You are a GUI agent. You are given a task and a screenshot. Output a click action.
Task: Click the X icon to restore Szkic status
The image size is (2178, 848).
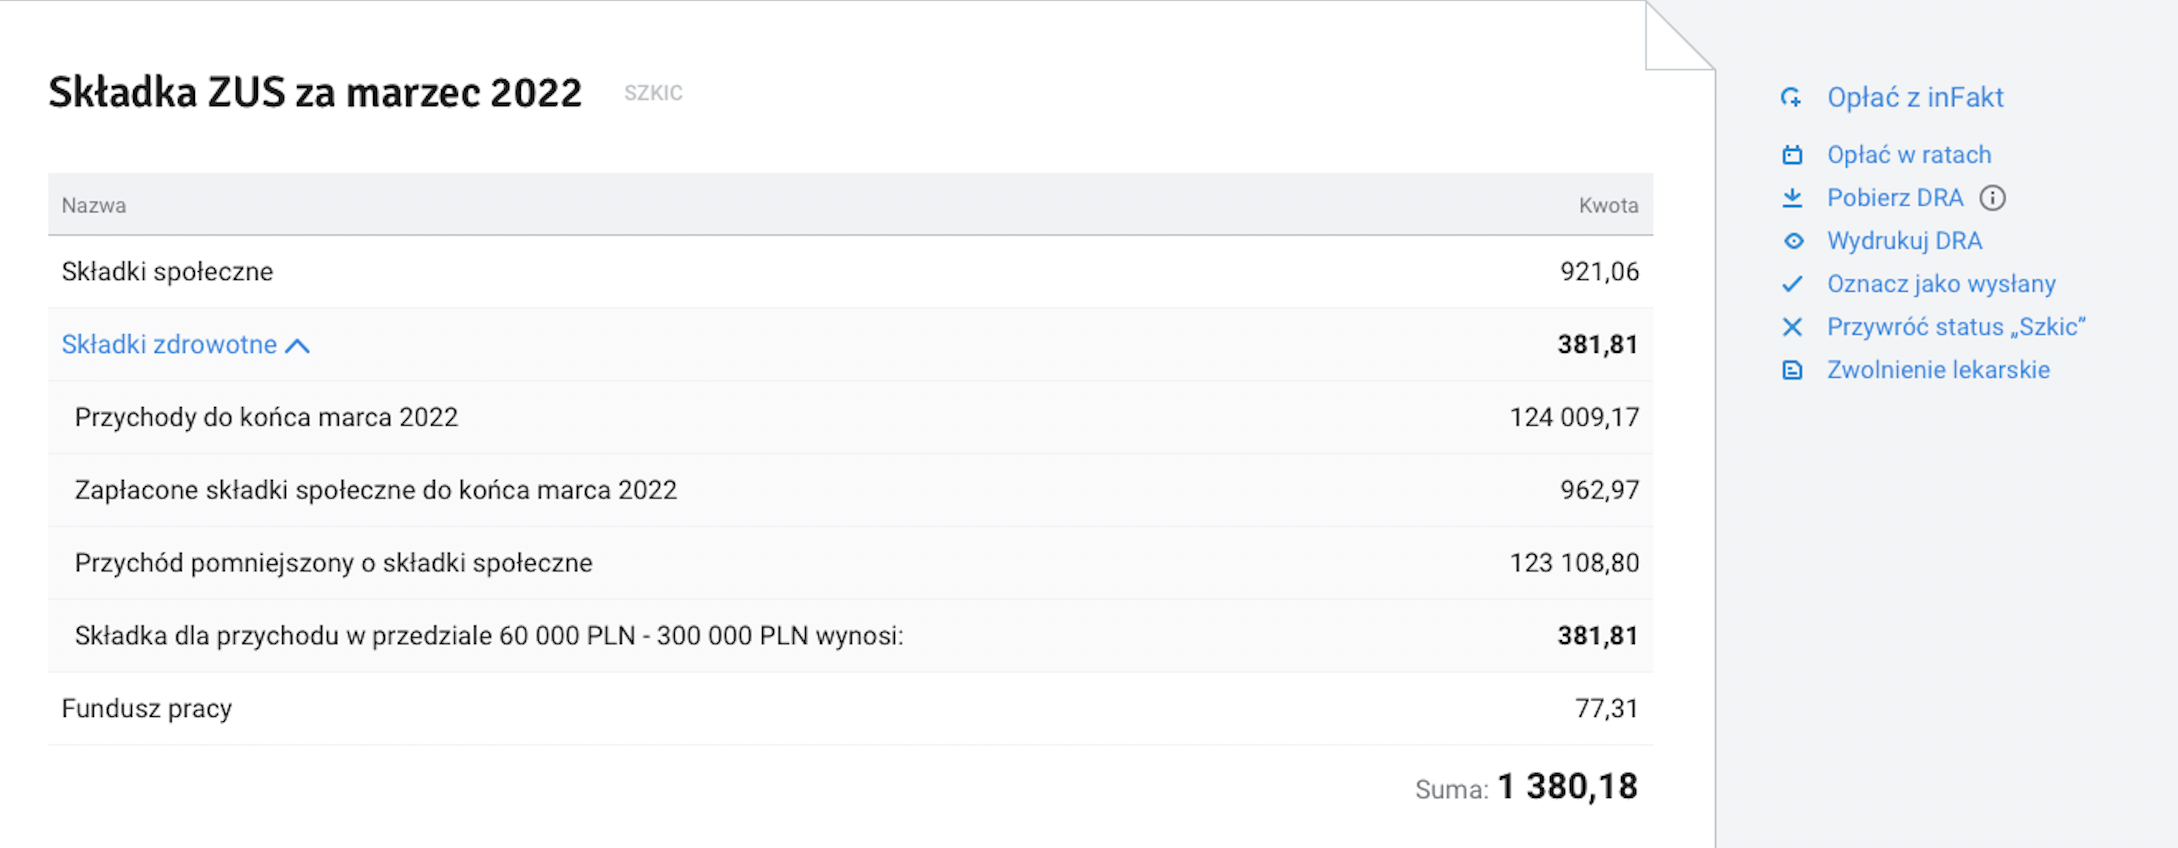[x=1792, y=327]
